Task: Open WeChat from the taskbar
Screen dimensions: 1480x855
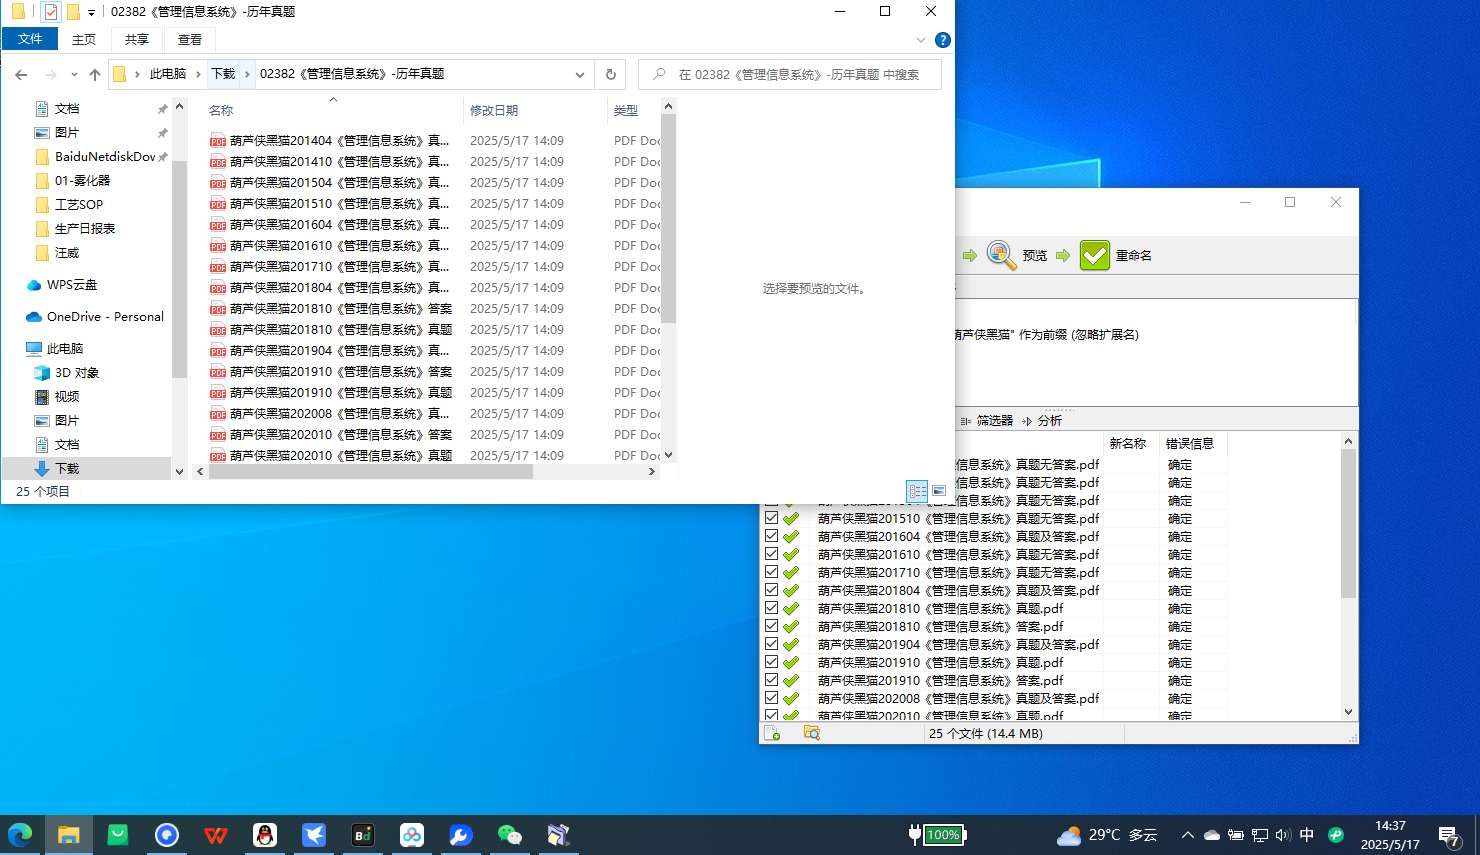Action: click(509, 834)
